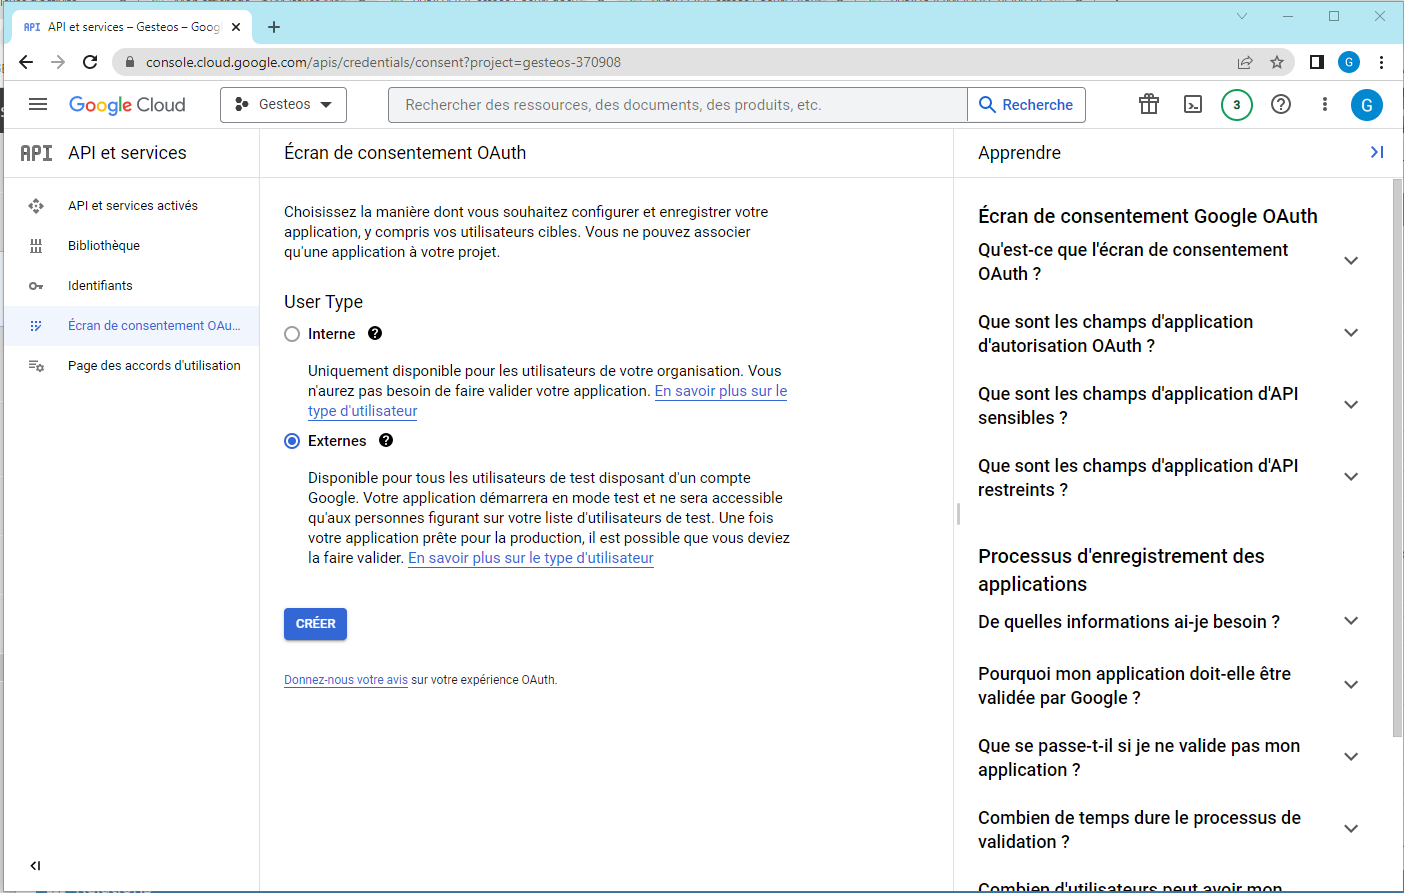Click the CRÉER button
1404x893 pixels.
tap(315, 624)
